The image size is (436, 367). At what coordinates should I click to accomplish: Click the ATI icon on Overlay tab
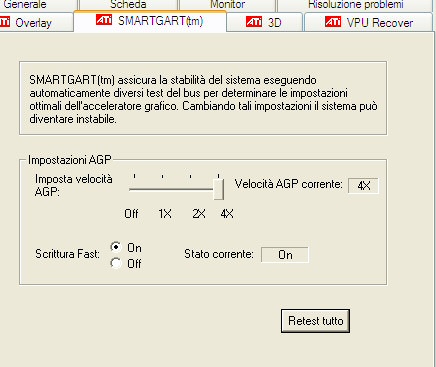5,22
